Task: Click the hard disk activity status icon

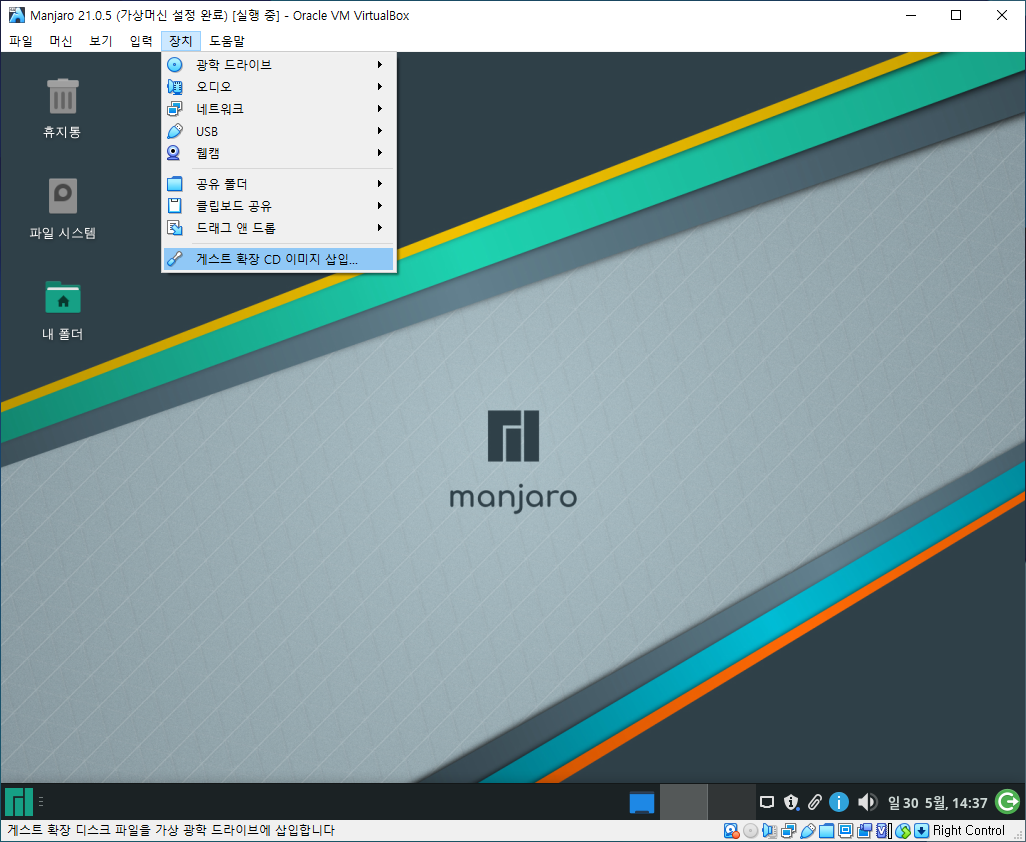Action: (x=732, y=831)
